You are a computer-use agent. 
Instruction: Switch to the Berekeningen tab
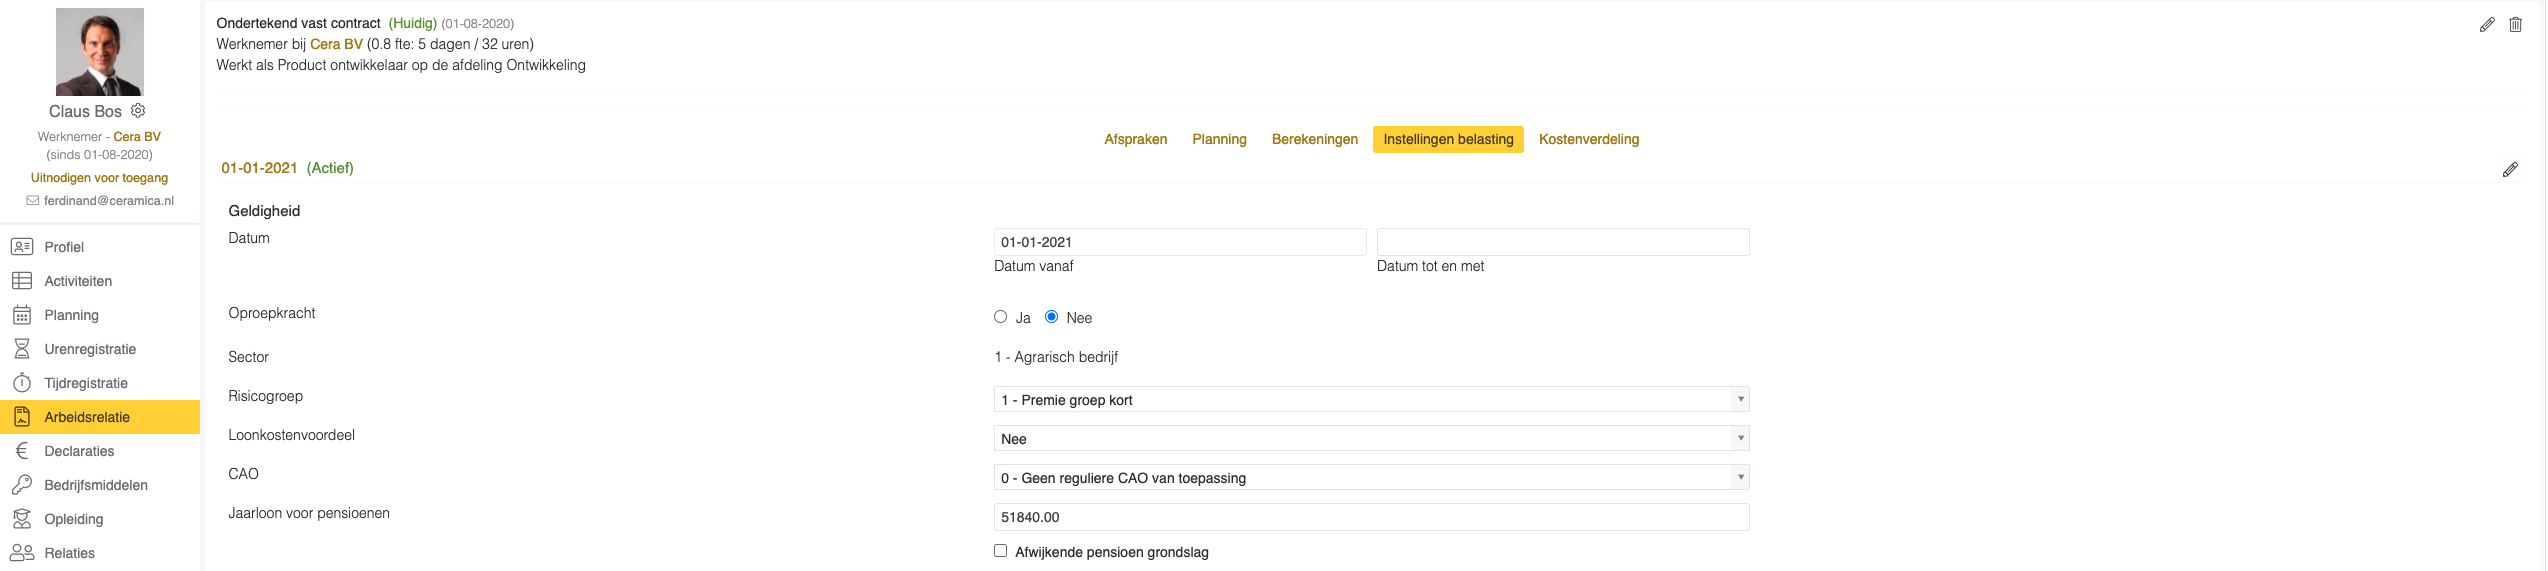pos(1314,139)
